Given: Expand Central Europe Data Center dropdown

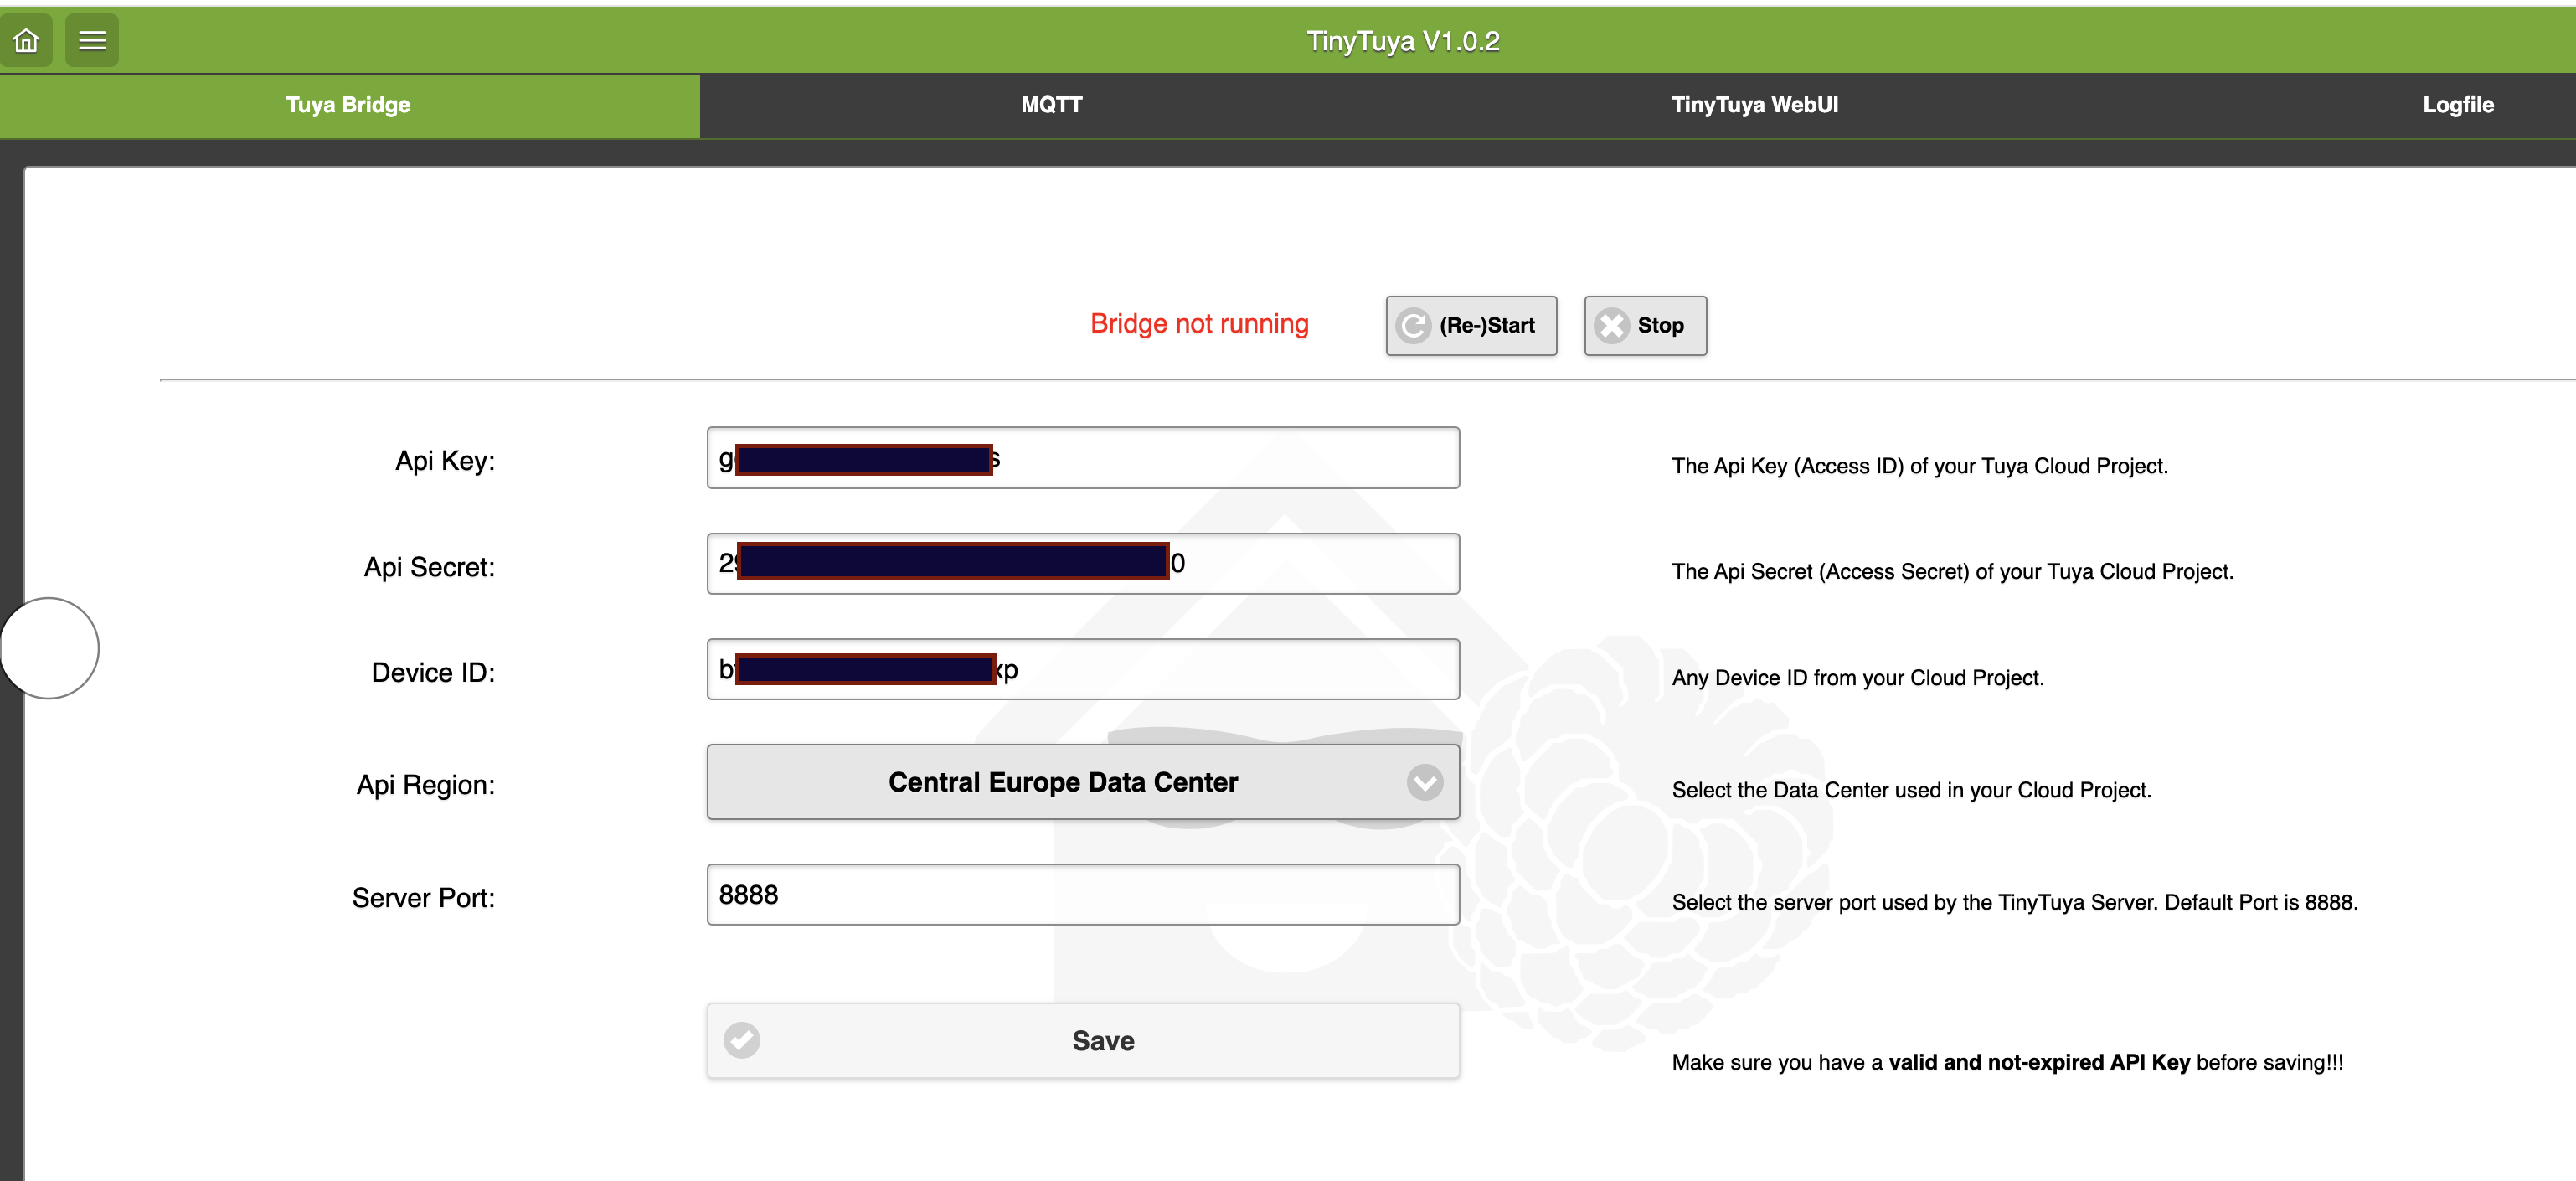Looking at the screenshot, I should pos(1062,782).
